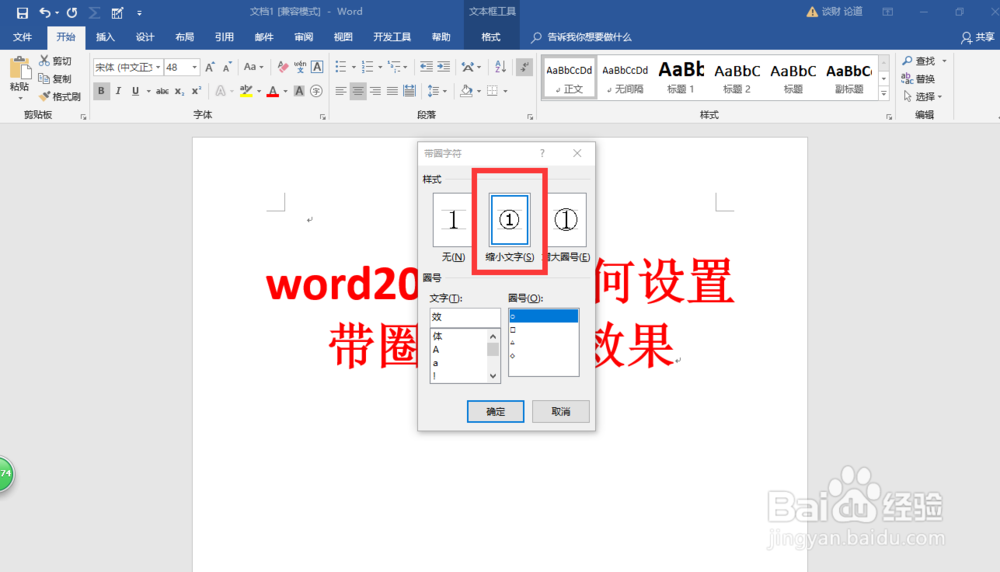The height and width of the screenshot is (572, 1000).
Task: Decrease font size with shrink A icon
Action: pos(227,67)
